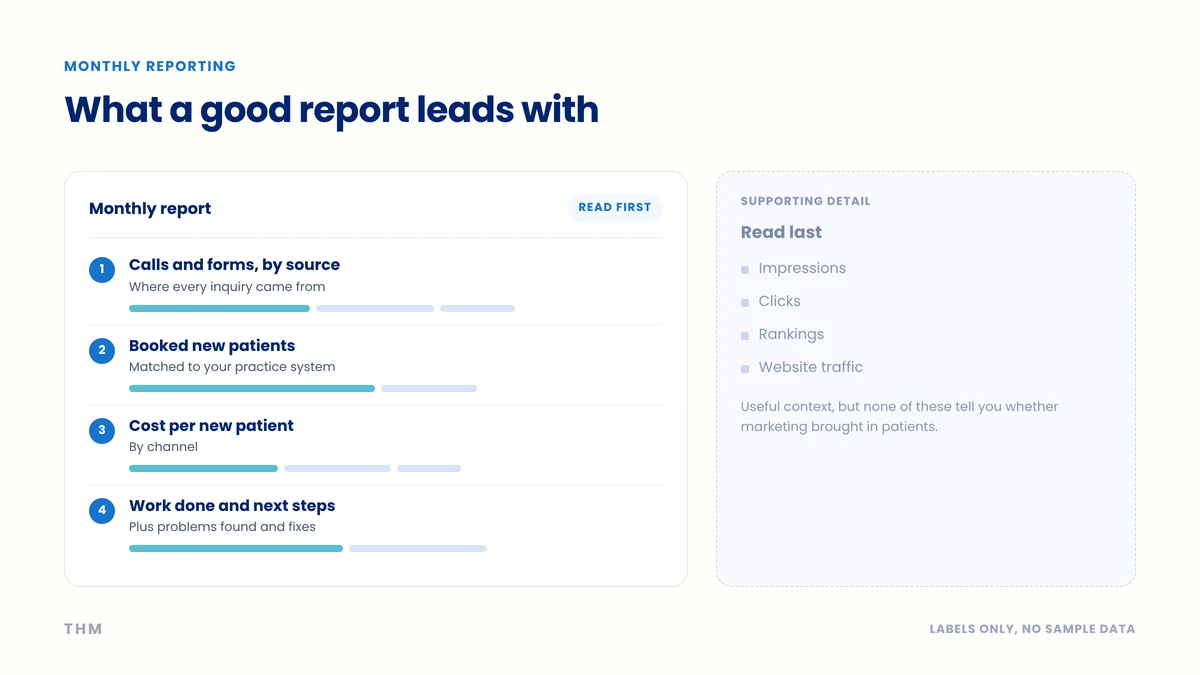Click 'Clicks' list item

pos(779,301)
